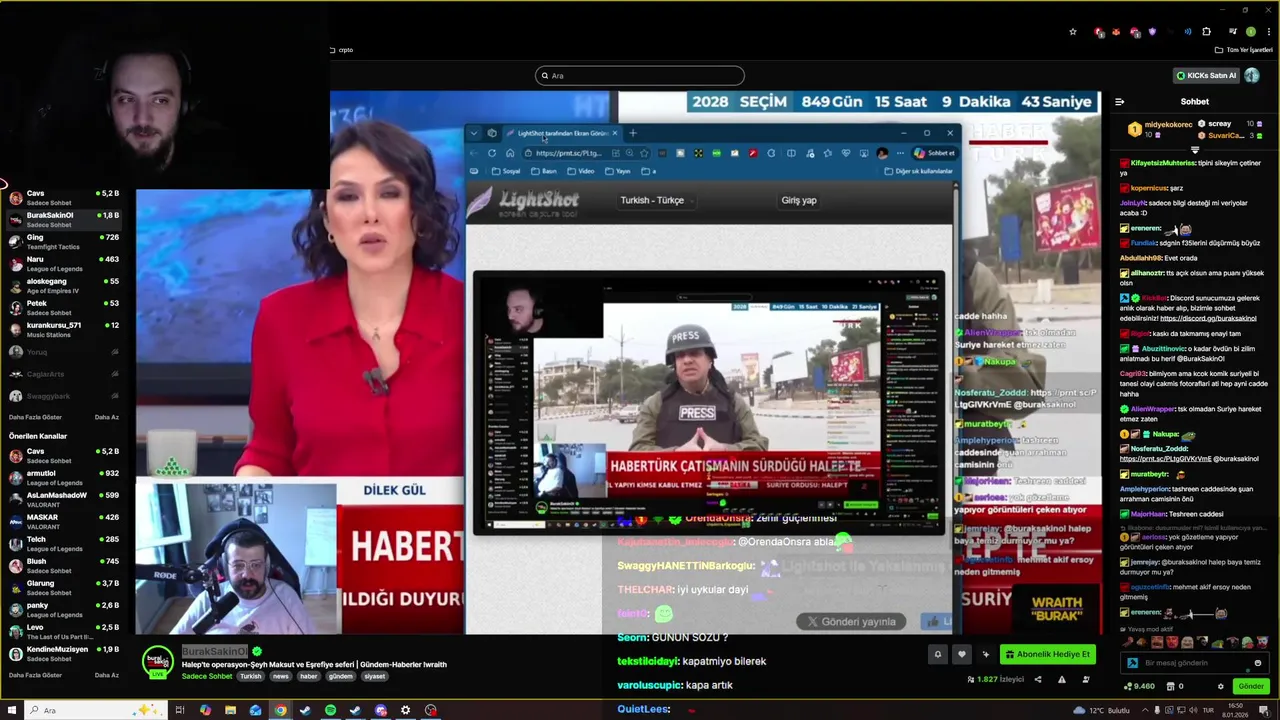
Task: Share the stream via the share icon
Action: coord(1037,680)
